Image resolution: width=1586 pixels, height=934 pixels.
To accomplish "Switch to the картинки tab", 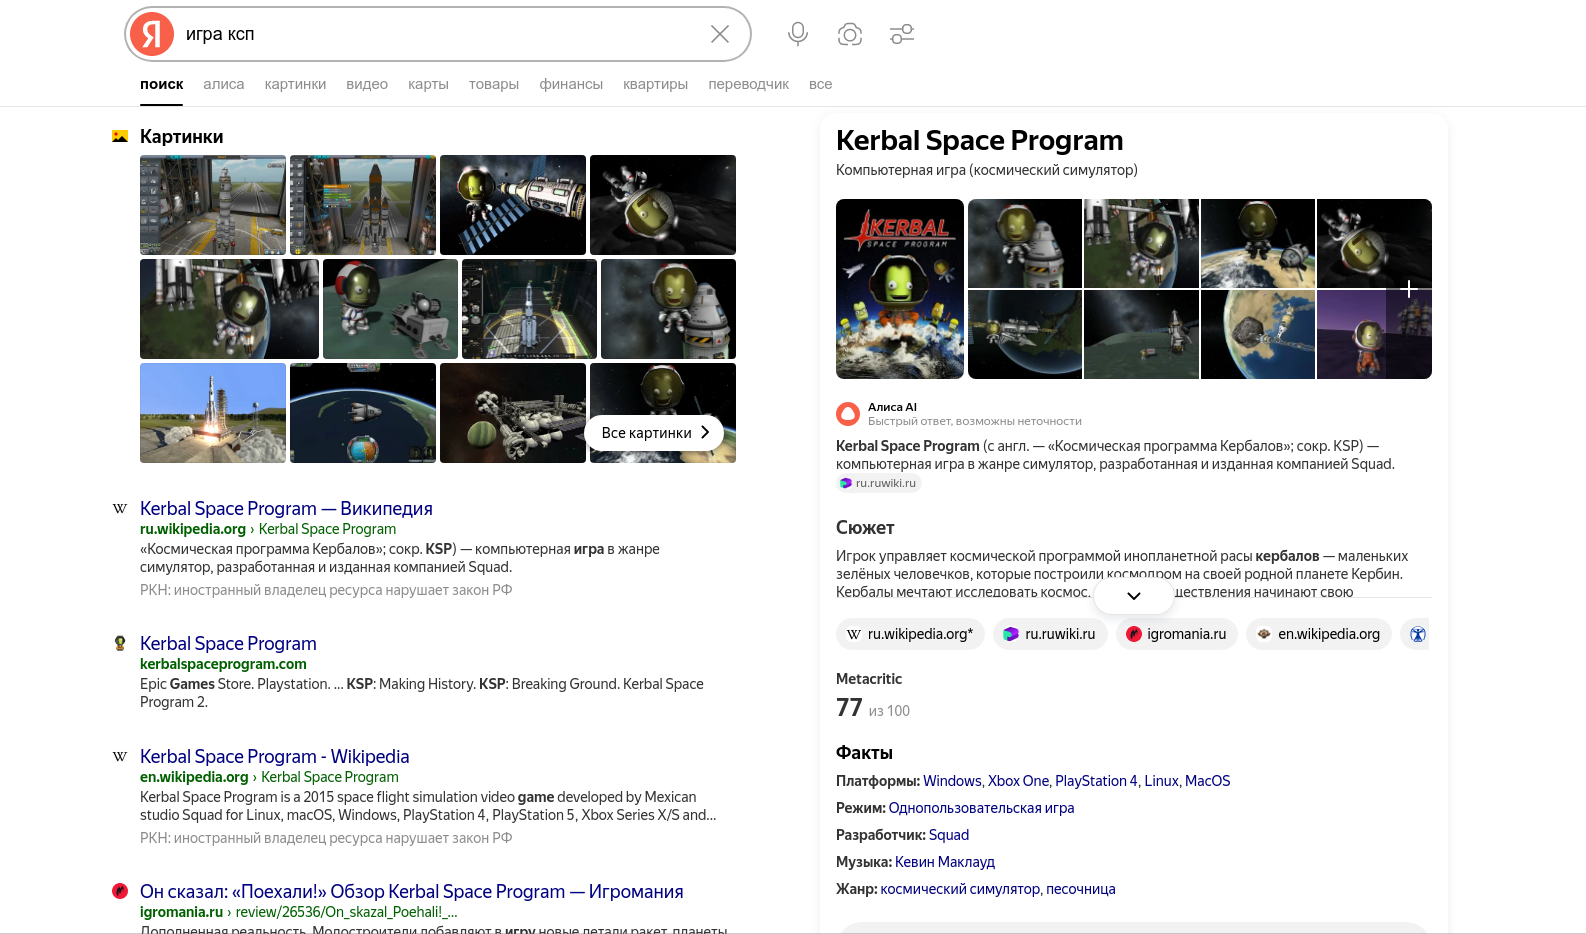I will tap(295, 84).
